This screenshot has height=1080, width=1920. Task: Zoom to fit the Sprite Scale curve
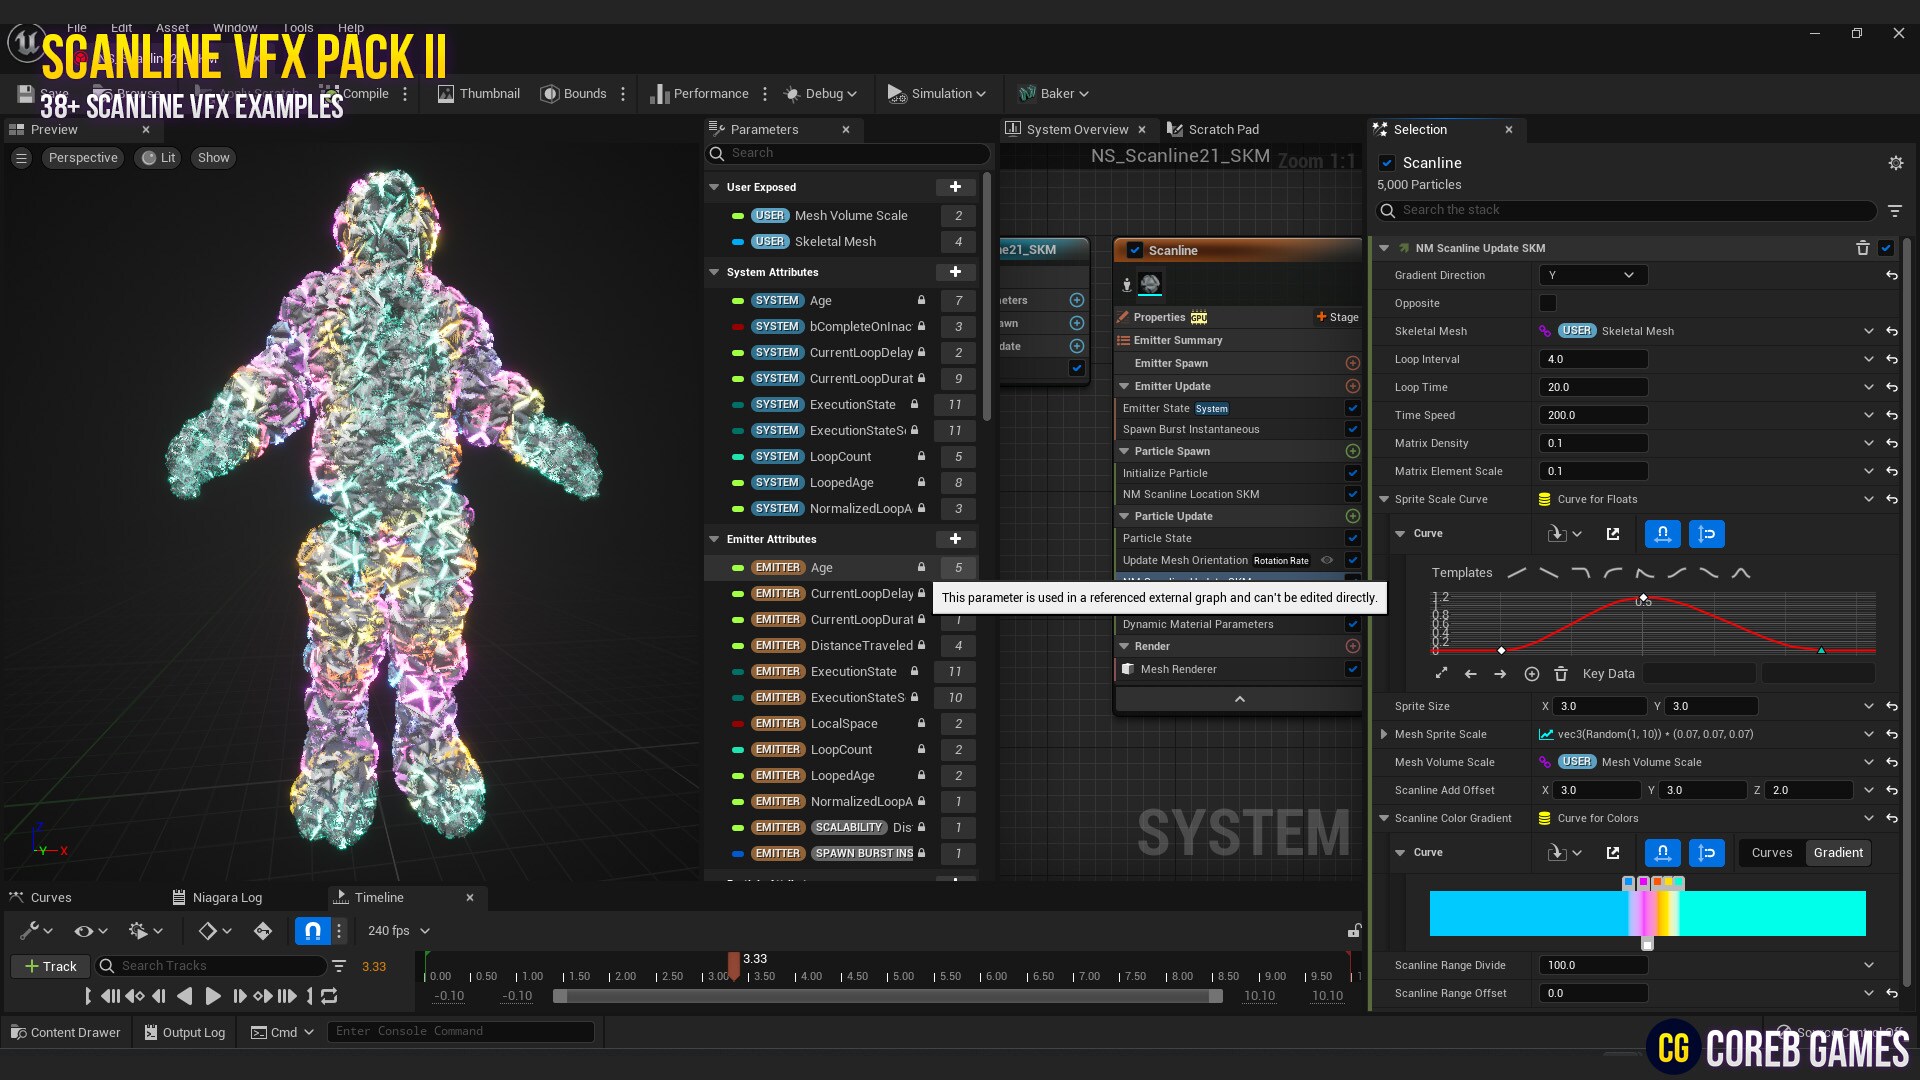(1441, 674)
